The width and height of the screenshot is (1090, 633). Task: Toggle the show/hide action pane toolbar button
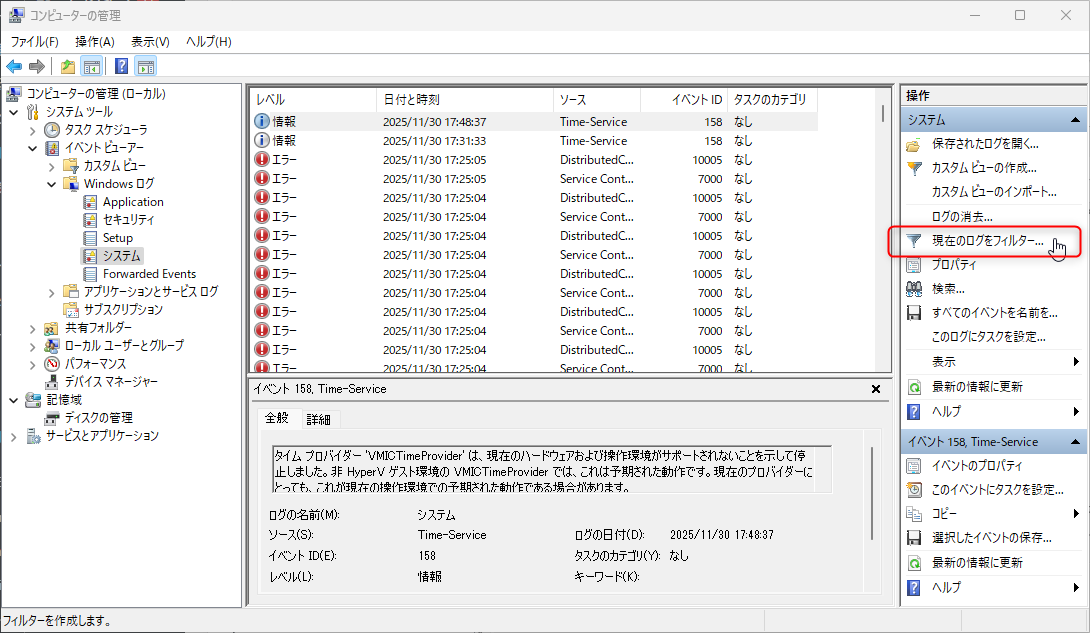[x=146, y=67]
